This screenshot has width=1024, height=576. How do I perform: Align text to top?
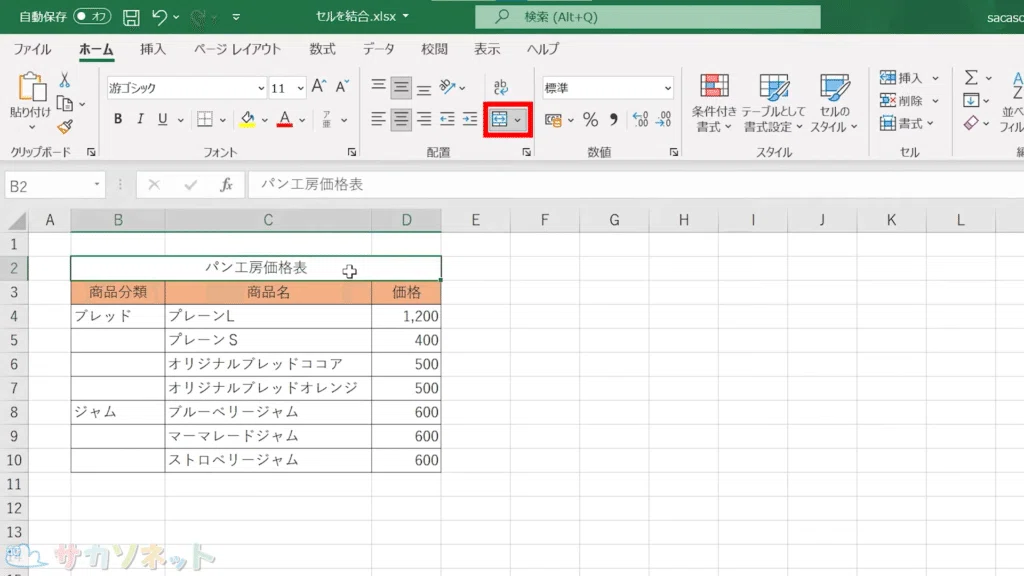378,87
